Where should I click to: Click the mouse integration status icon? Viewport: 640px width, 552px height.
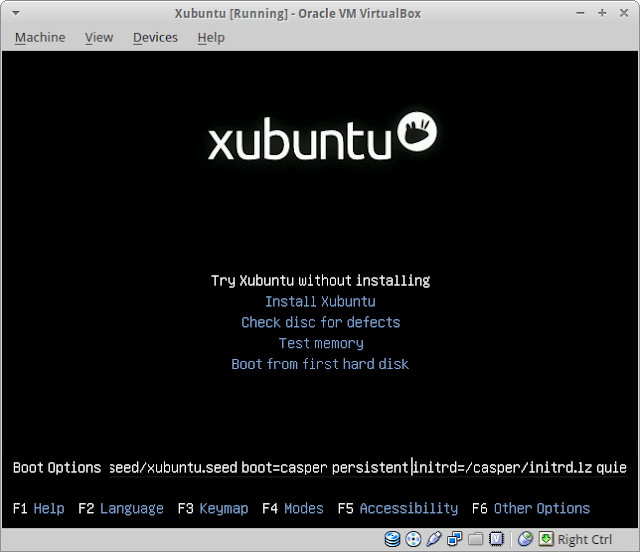coord(525,539)
